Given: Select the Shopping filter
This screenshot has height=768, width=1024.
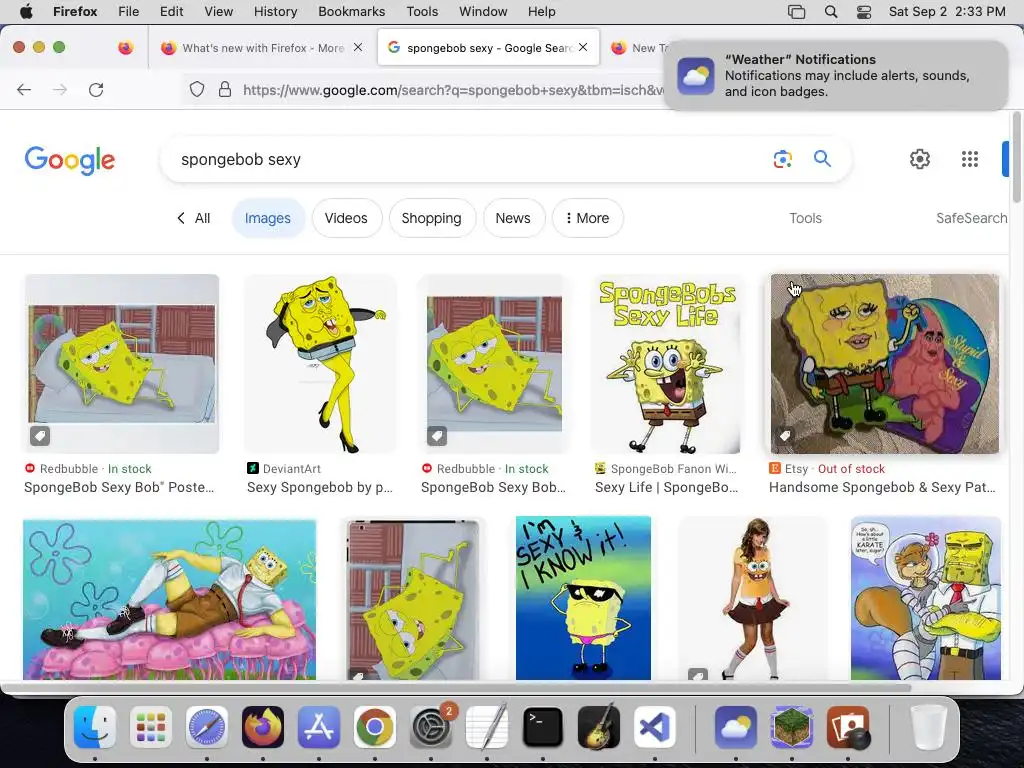Looking at the screenshot, I should click(432, 218).
